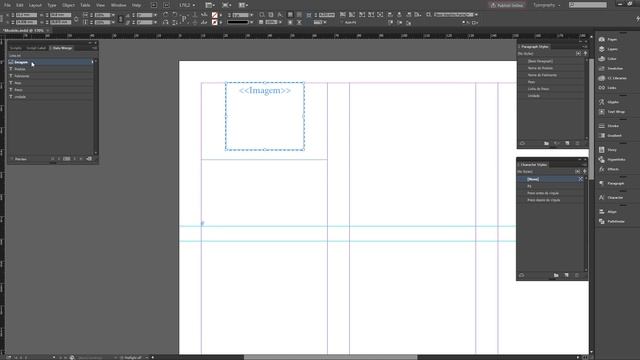Image resolution: width=640 pixels, height=360 pixels.
Task: Open the Object menu
Action: pyautogui.click(x=68, y=5)
